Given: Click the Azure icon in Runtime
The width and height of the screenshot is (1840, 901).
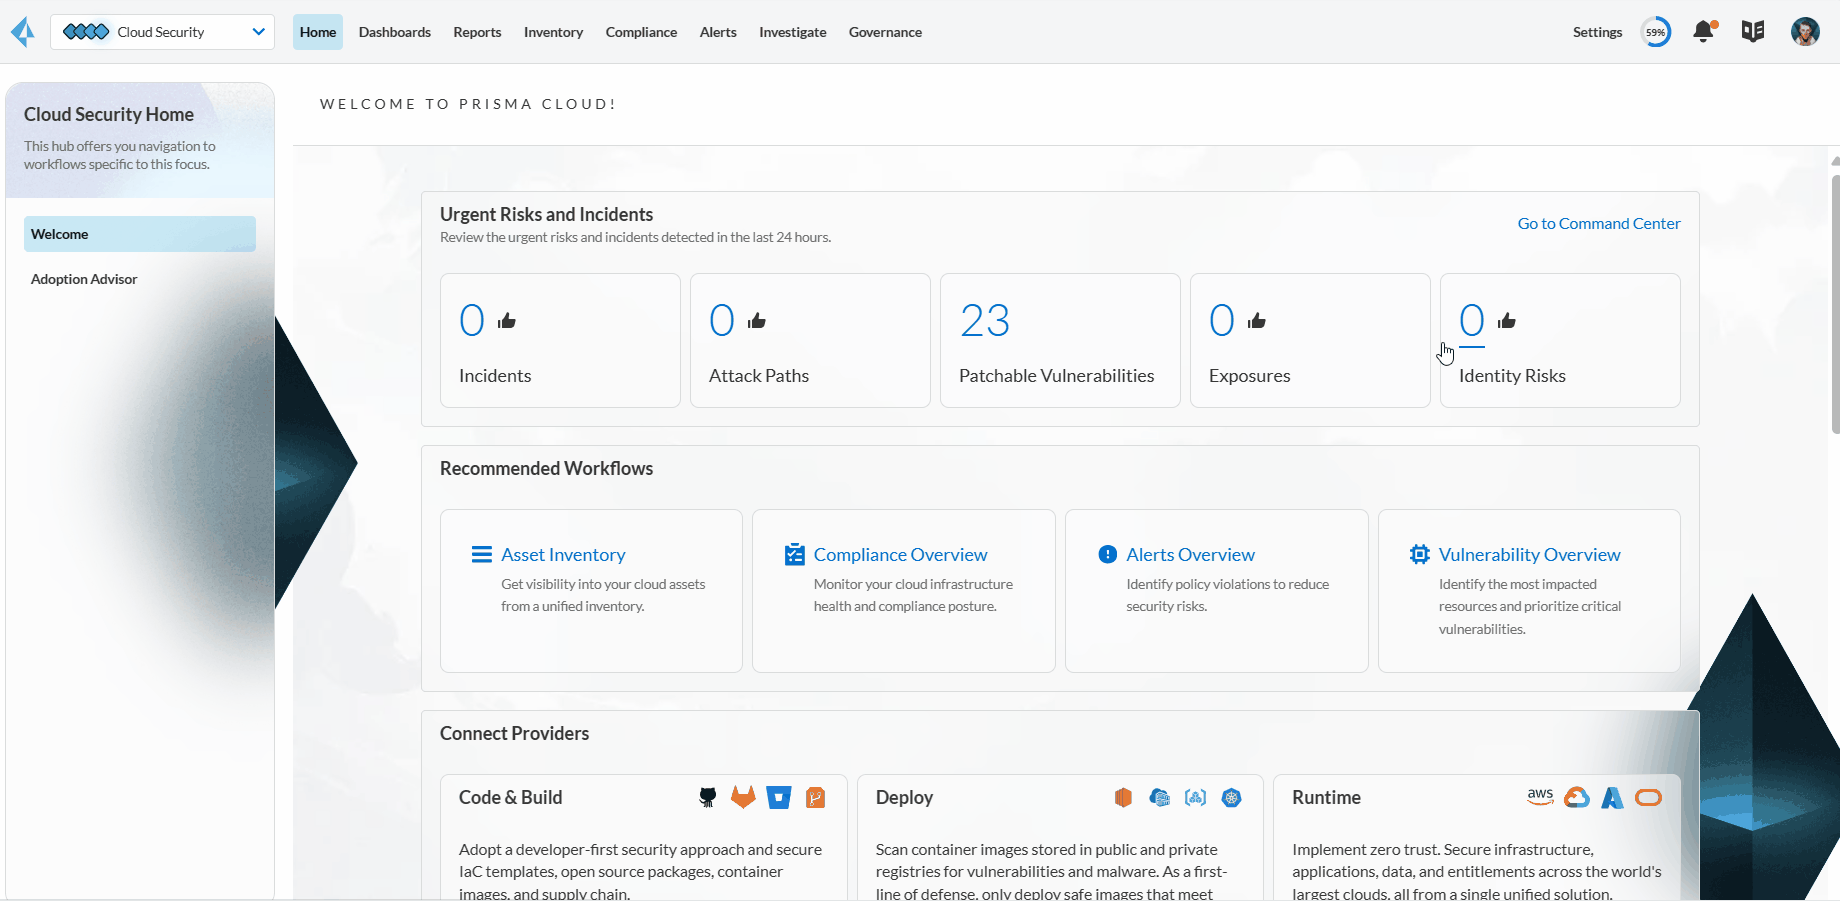Looking at the screenshot, I should pos(1612,797).
